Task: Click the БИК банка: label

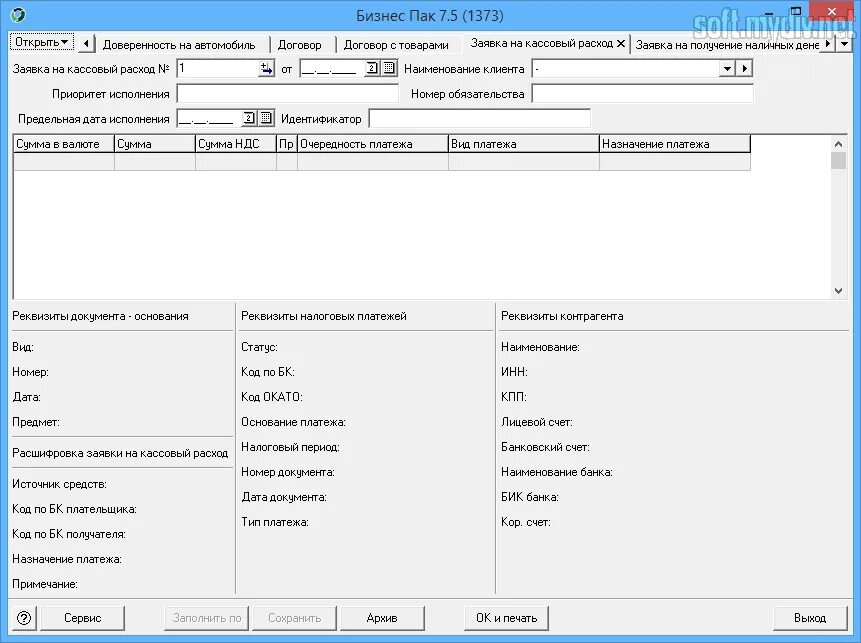Action: (529, 497)
